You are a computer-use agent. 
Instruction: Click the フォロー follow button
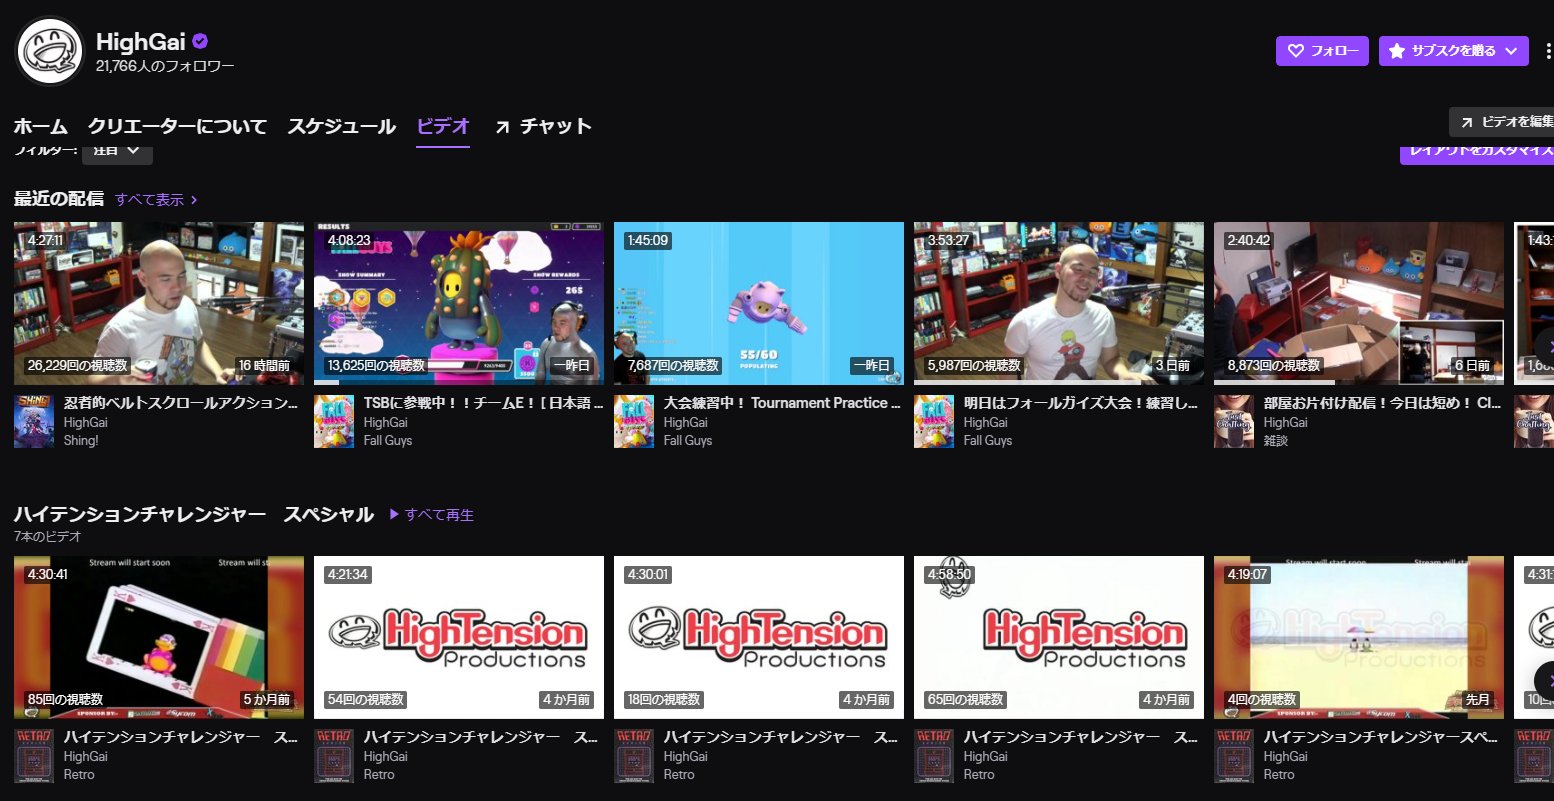pos(1322,51)
